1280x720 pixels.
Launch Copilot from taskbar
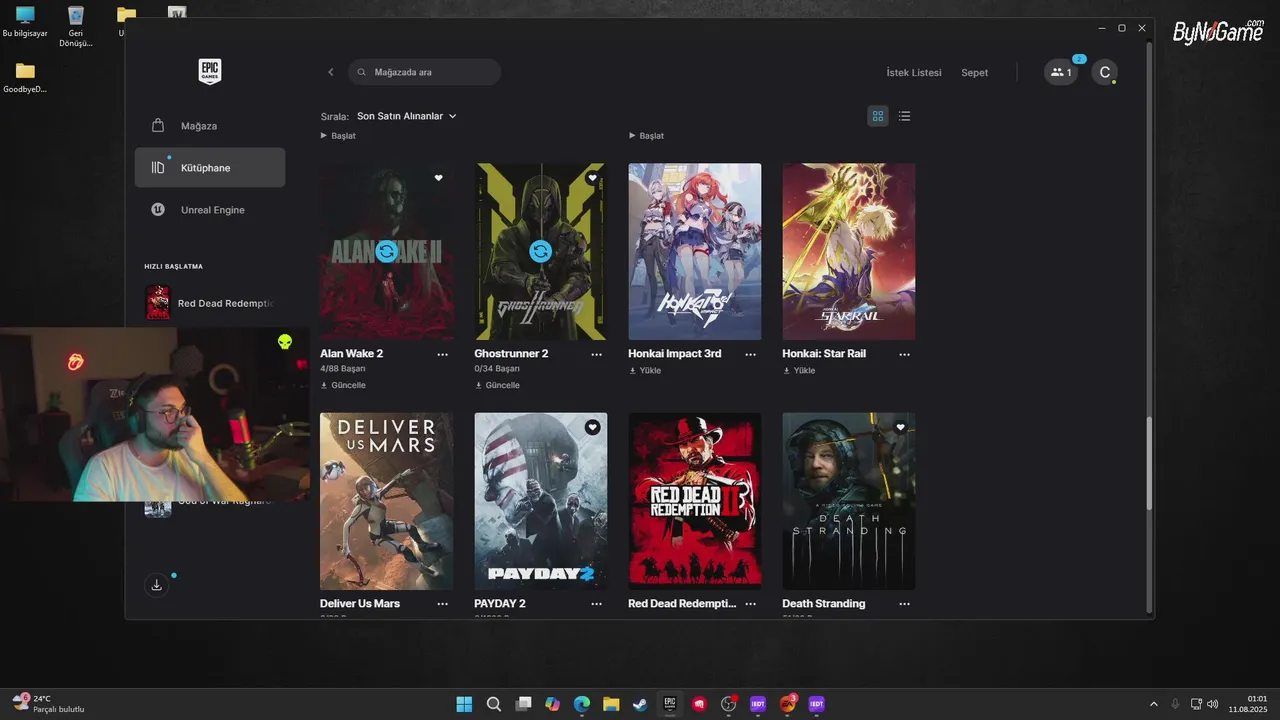point(552,704)
